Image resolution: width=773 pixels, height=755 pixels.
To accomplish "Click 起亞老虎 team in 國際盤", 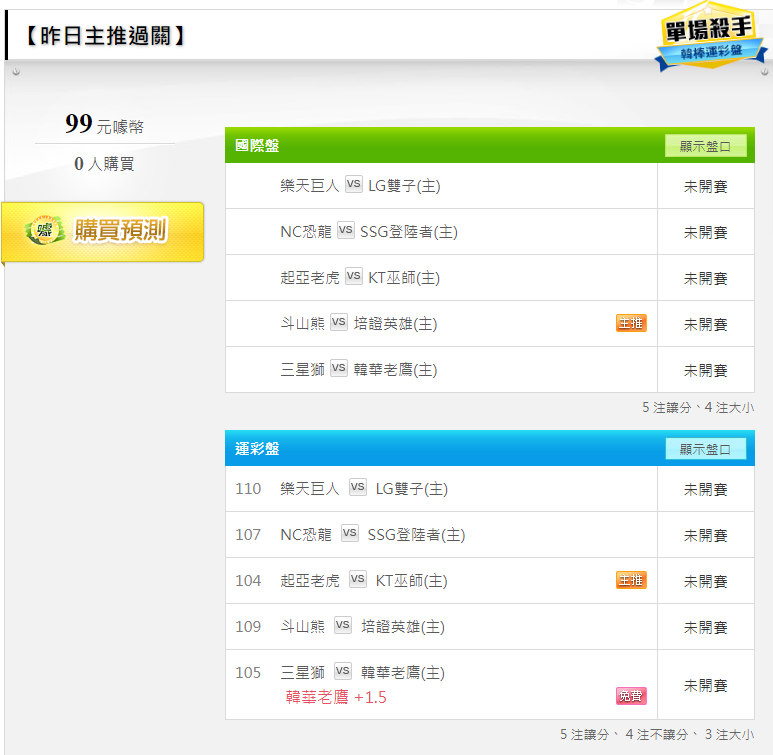I will [x=310, y=278].
